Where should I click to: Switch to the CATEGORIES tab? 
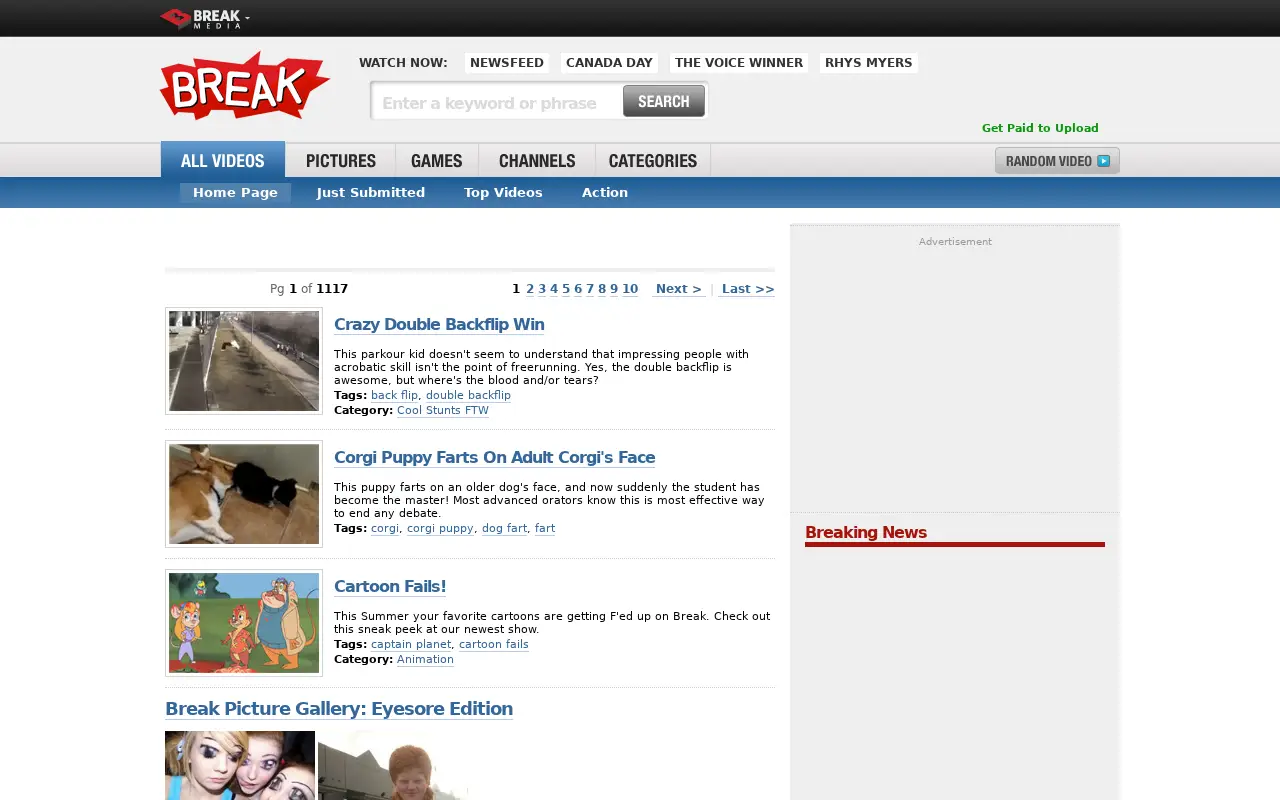click(x=653, y=160)
